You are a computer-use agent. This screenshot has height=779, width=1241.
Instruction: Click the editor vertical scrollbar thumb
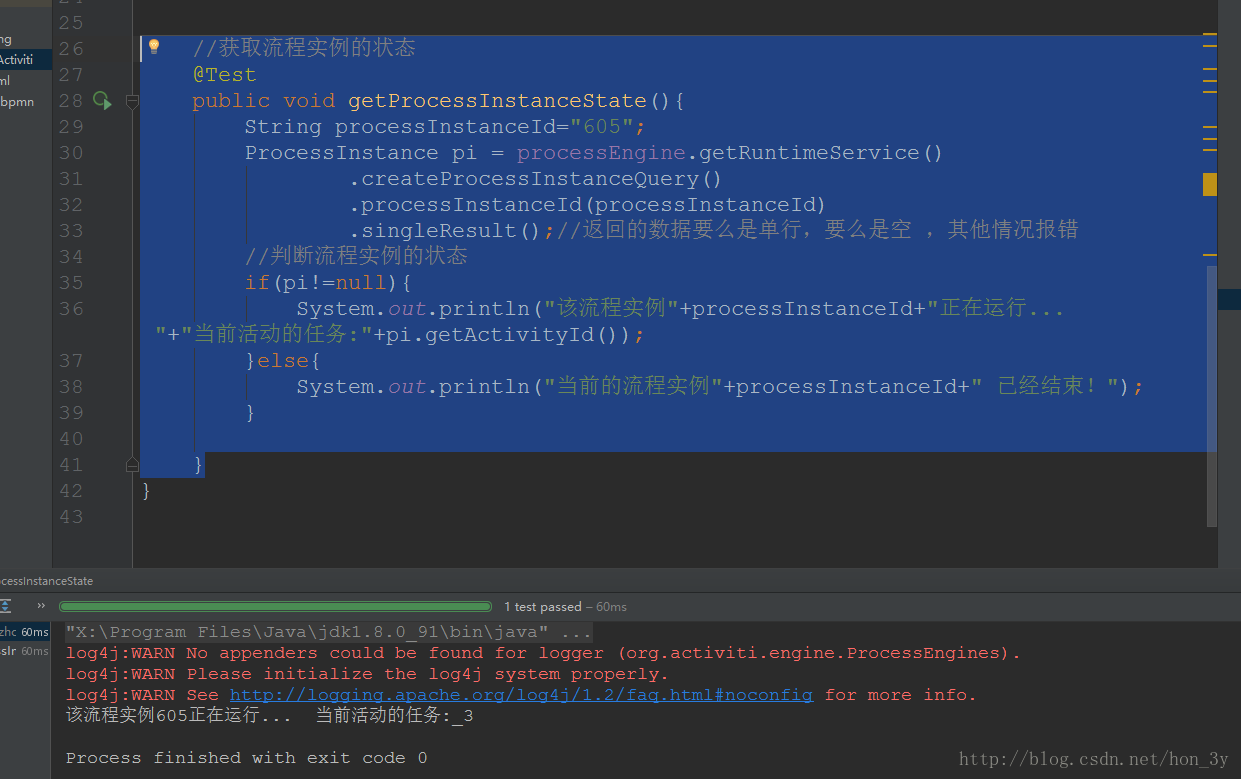[1212, 395]
